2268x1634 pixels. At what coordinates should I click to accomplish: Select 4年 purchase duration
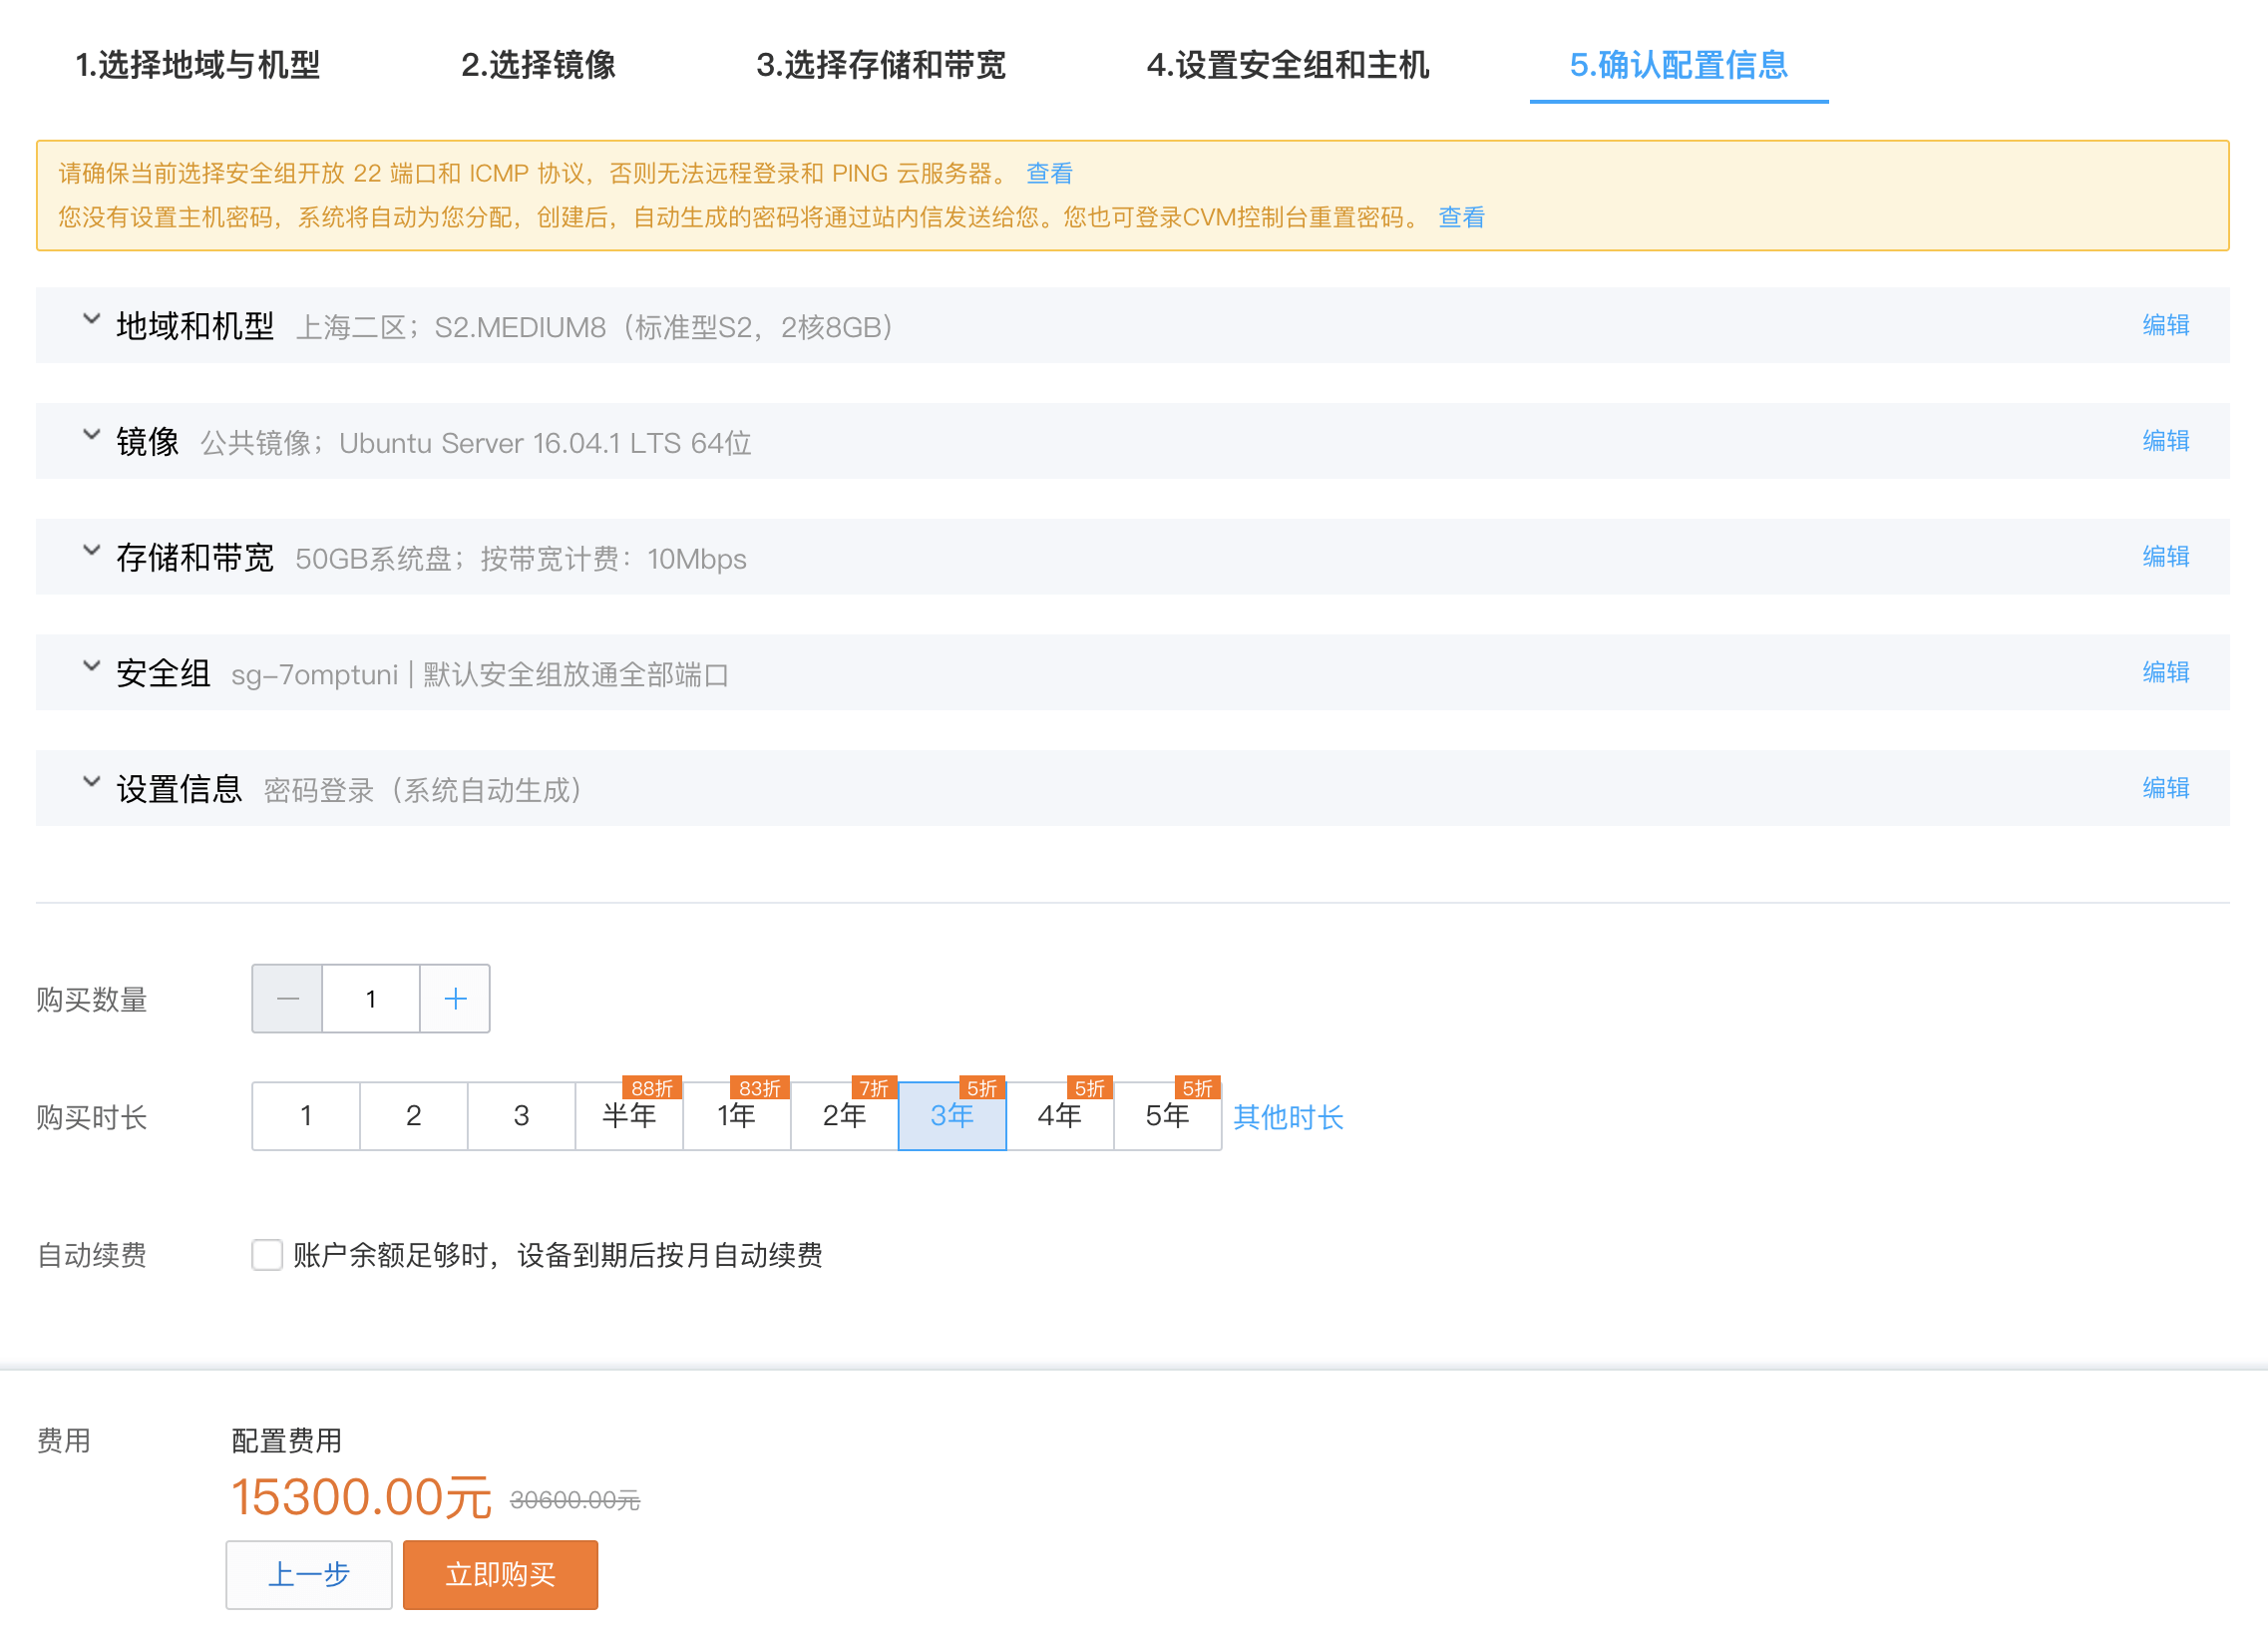coord(1060,1116)
